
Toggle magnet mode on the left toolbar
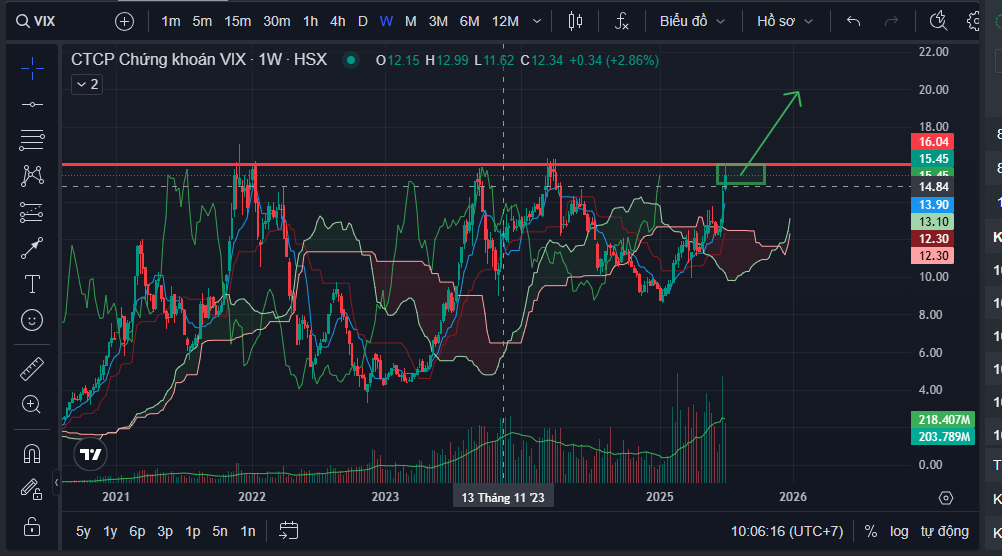point(32,453)
